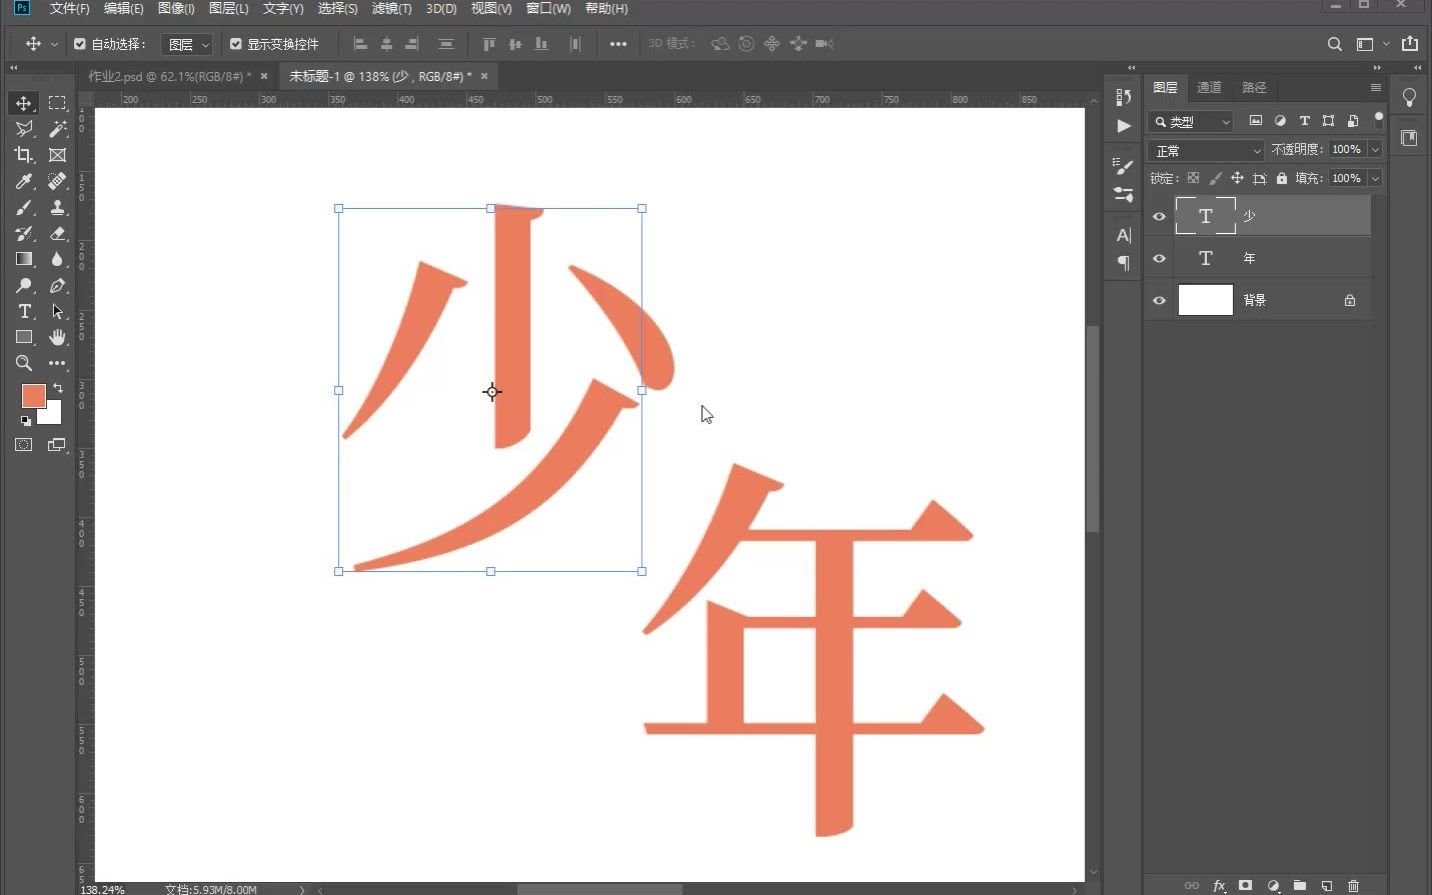Open the History panel icon
This screenshot has width=1432, height=895.
click(1123, 97)
